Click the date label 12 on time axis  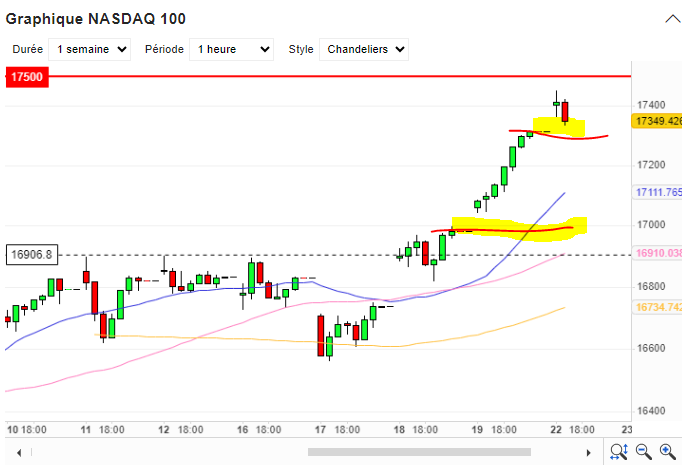[164, 429]
